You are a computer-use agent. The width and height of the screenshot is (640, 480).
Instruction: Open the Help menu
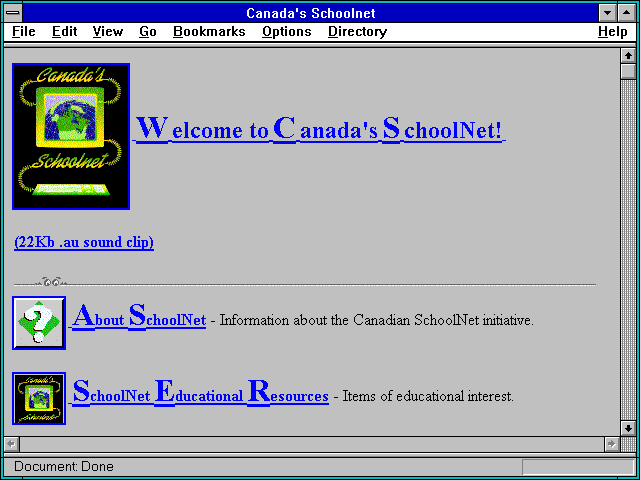[613, 31]
